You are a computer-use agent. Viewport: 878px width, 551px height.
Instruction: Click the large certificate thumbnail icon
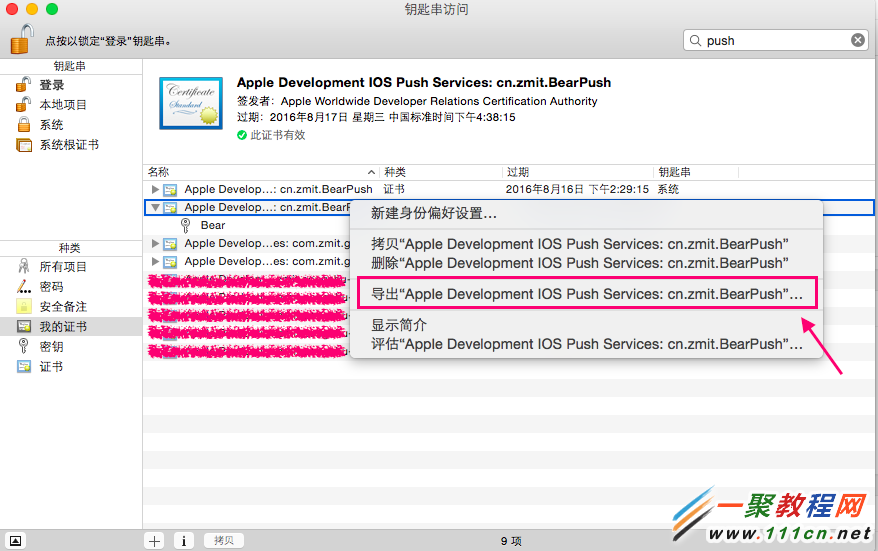coord(191,103)
